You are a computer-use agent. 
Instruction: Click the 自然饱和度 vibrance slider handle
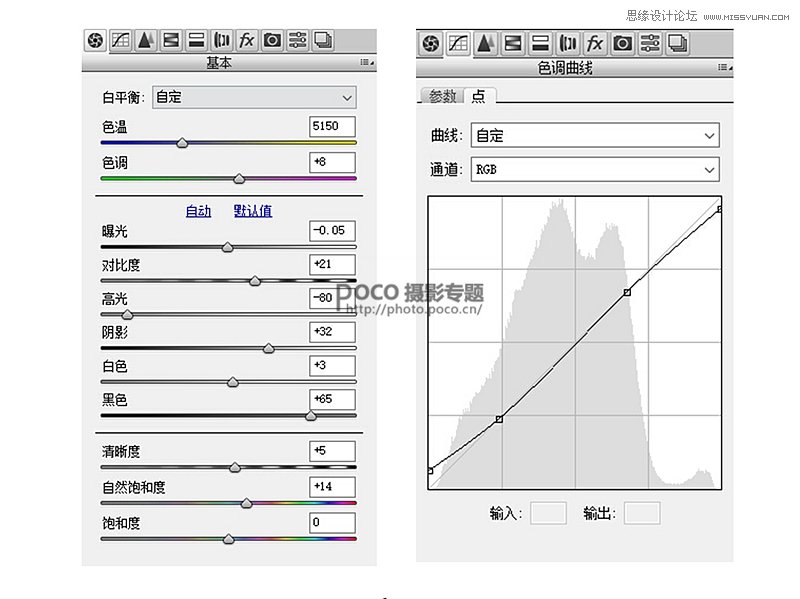246,504
